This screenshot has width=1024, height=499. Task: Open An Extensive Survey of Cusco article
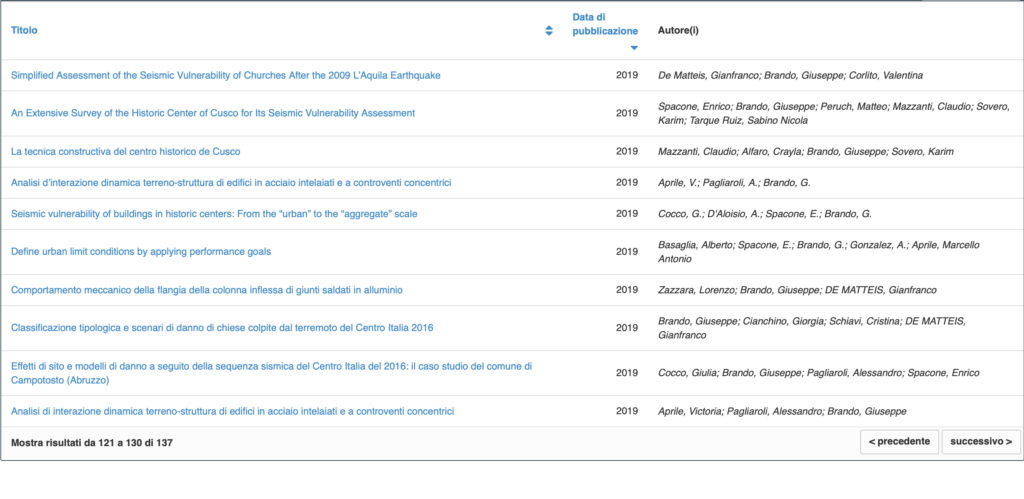213,113
